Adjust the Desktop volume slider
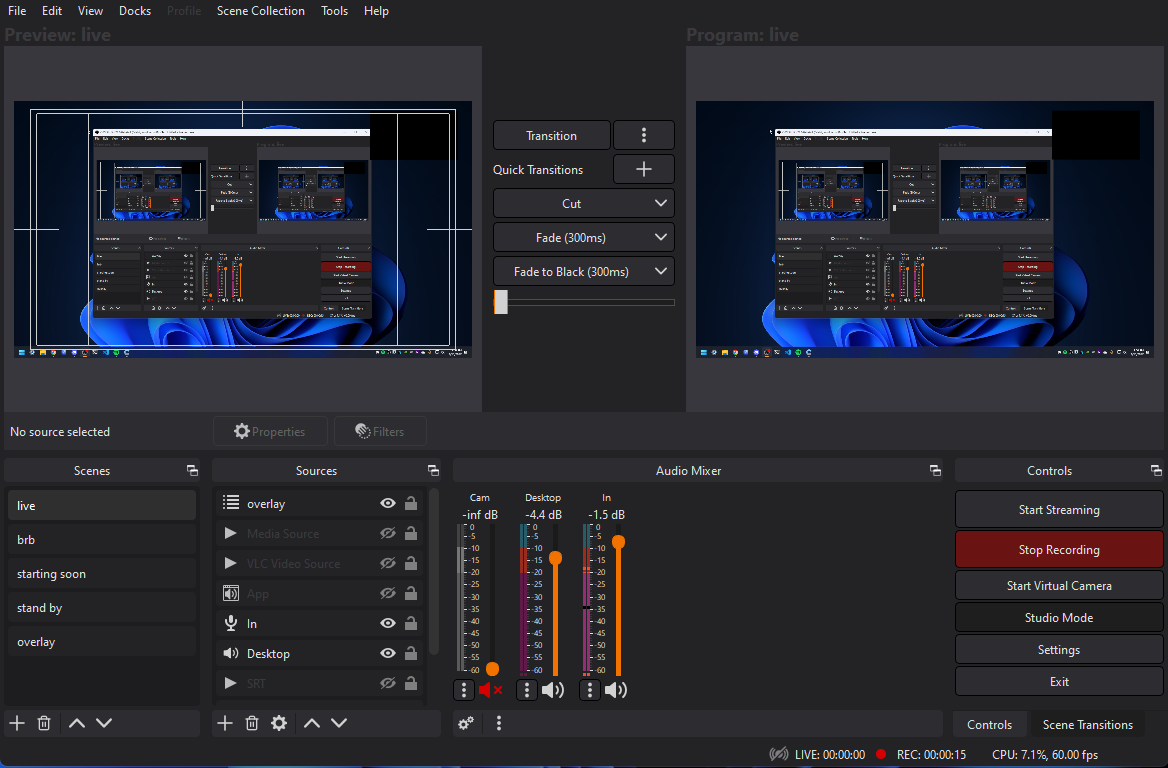The width and height of the screenshot is (1168, 768). click(556, 560)
